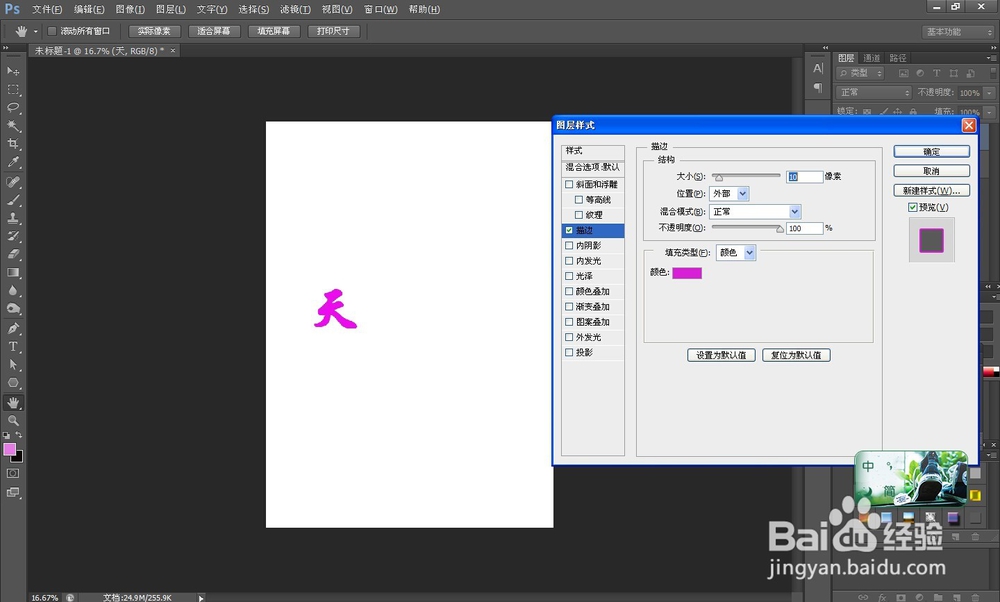
Task: Open layer opacity dropdown arrow
Action: pyautogui.click(x=989, y=93)
